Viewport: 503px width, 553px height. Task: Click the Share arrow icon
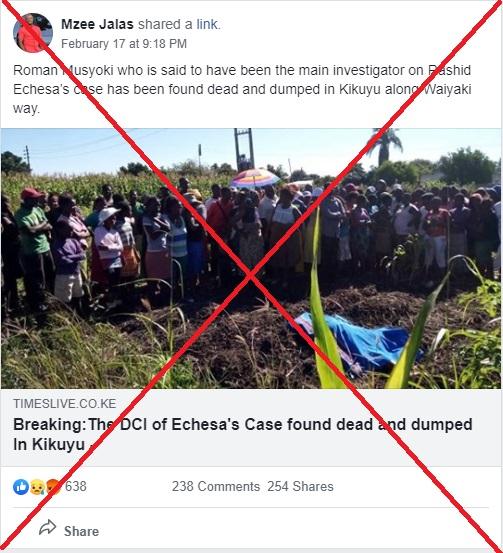click(x=48, y=528)
